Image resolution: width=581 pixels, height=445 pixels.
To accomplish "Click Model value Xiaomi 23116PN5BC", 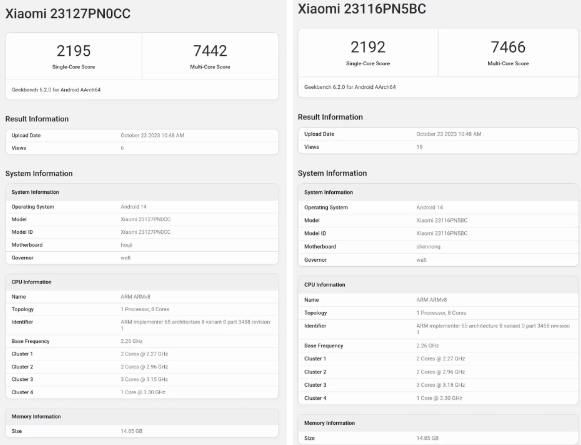I will (442, 220).
